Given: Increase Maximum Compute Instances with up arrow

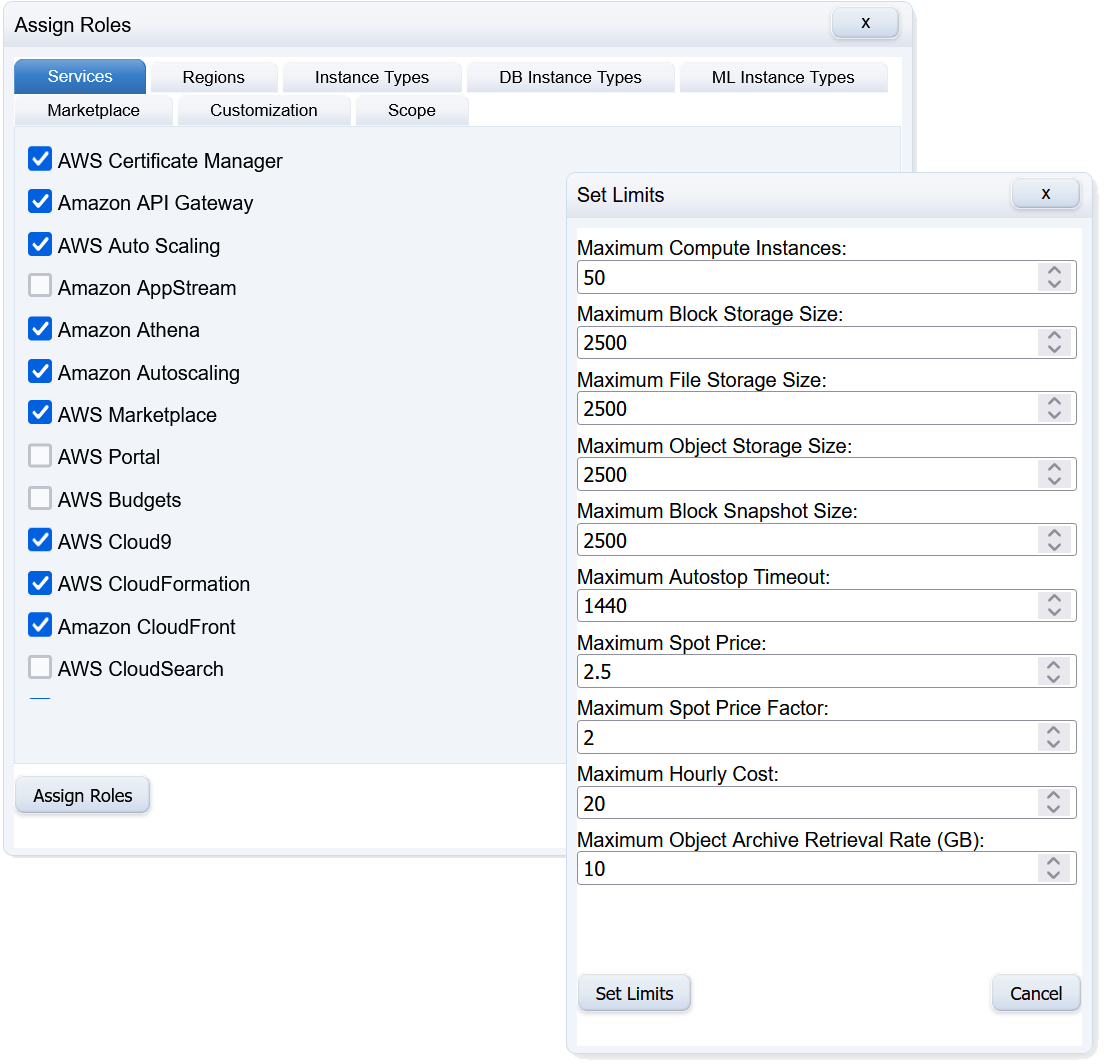Looking at the screenshot, I should (x=1053, y=271).
